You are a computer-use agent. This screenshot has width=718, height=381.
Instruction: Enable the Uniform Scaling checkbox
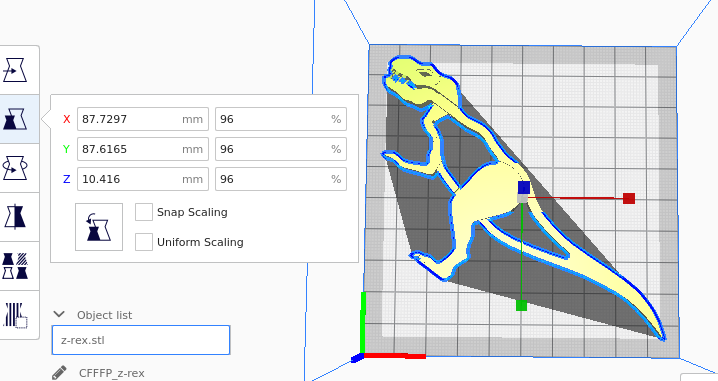tap(144, 242)
